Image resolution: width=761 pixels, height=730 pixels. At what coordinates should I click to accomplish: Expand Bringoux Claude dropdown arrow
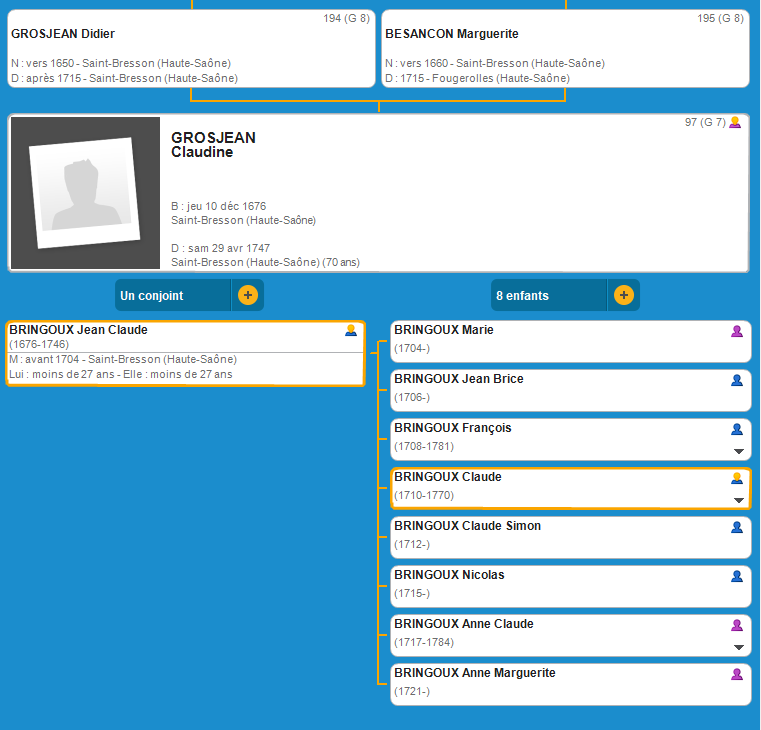739,500
